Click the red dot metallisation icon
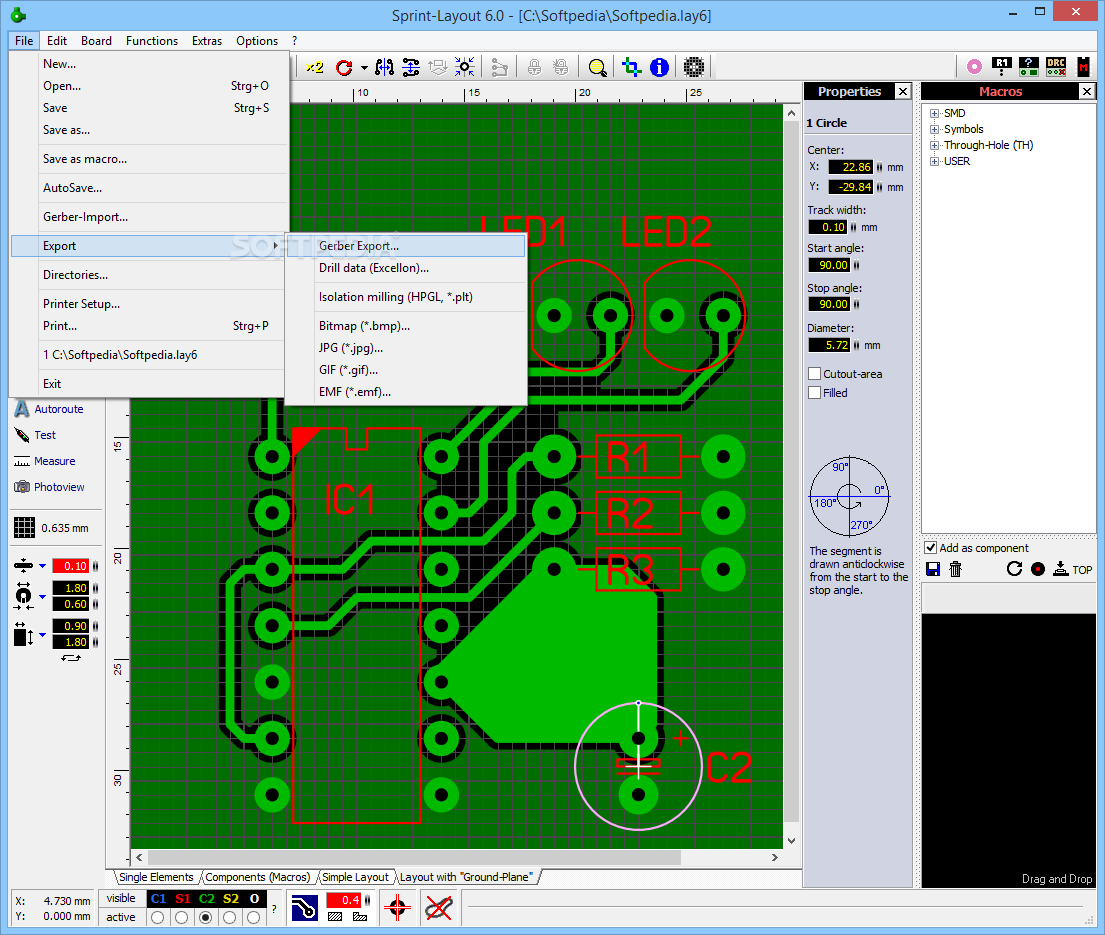1105x935 pixels. [x=1037, y=569]
